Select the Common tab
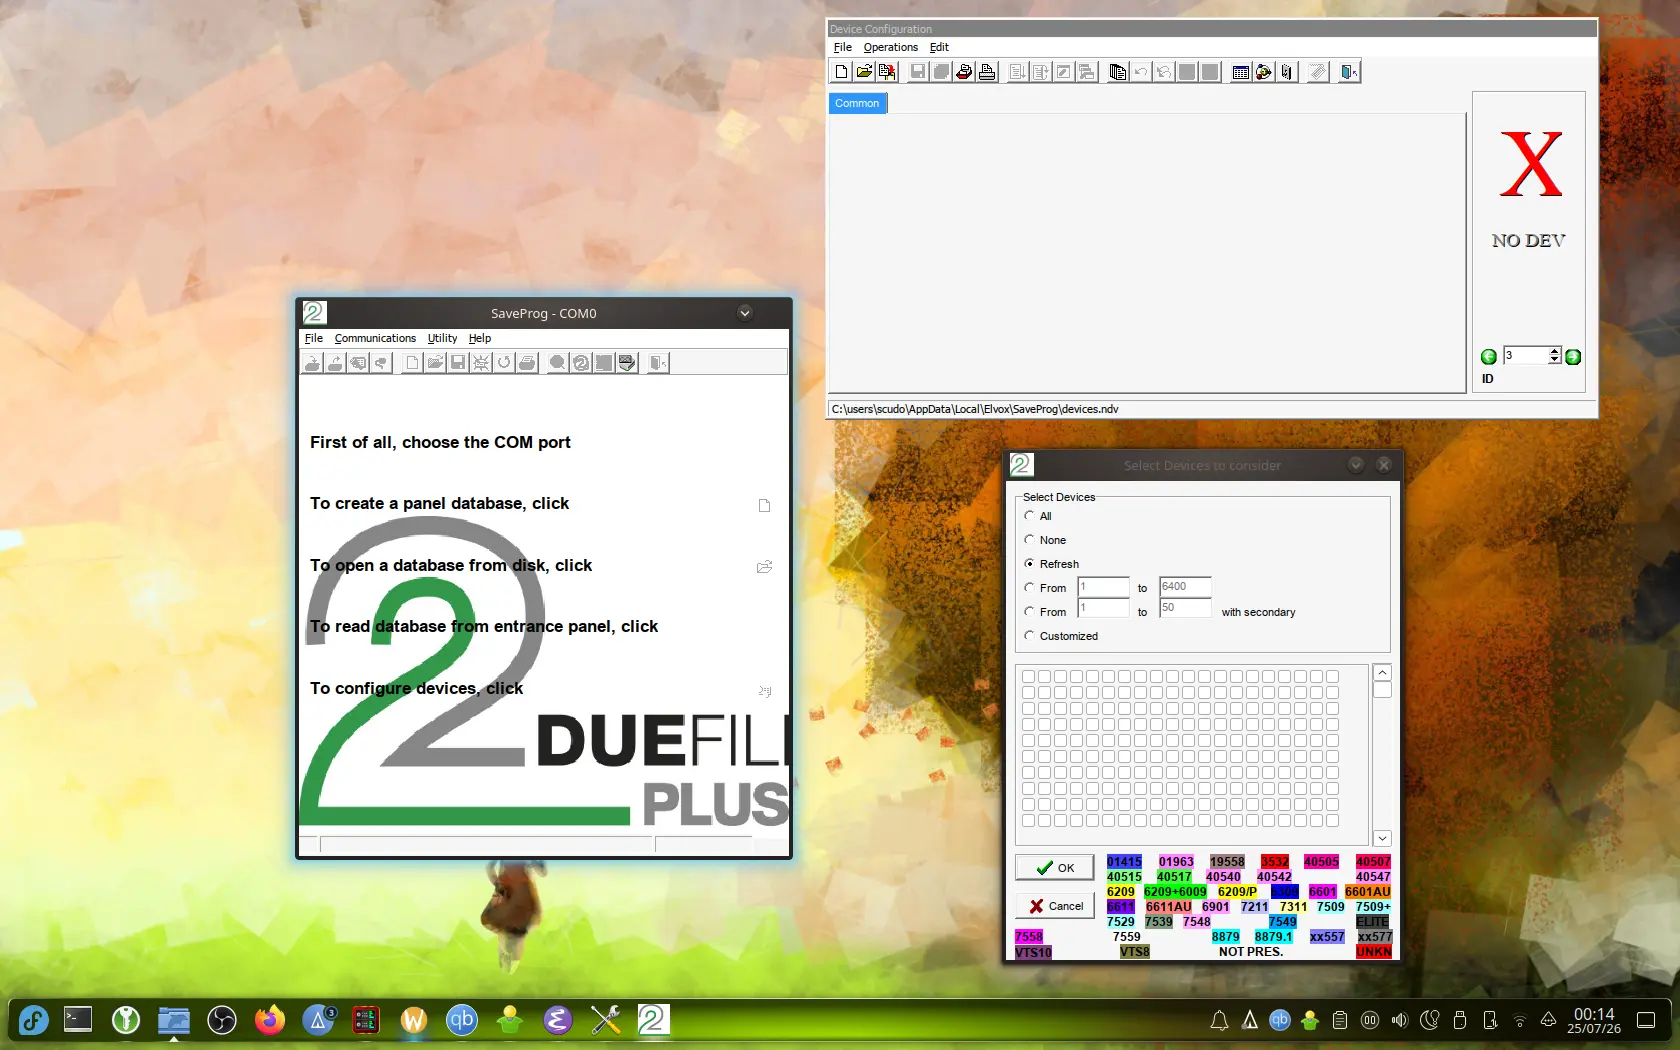This screenshot has width=1680, height=1050. 857,103
